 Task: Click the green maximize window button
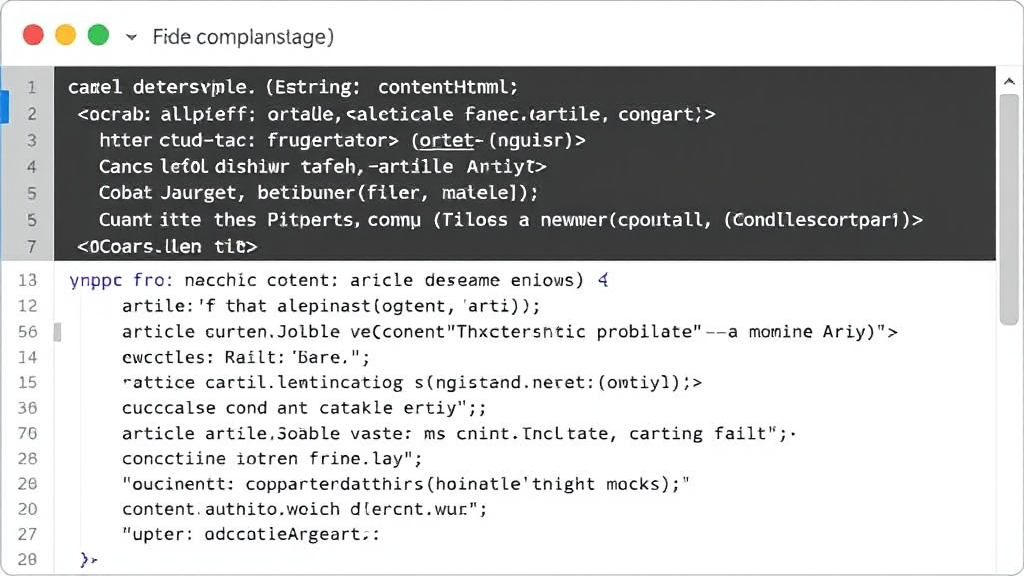[x=98, y=36]
